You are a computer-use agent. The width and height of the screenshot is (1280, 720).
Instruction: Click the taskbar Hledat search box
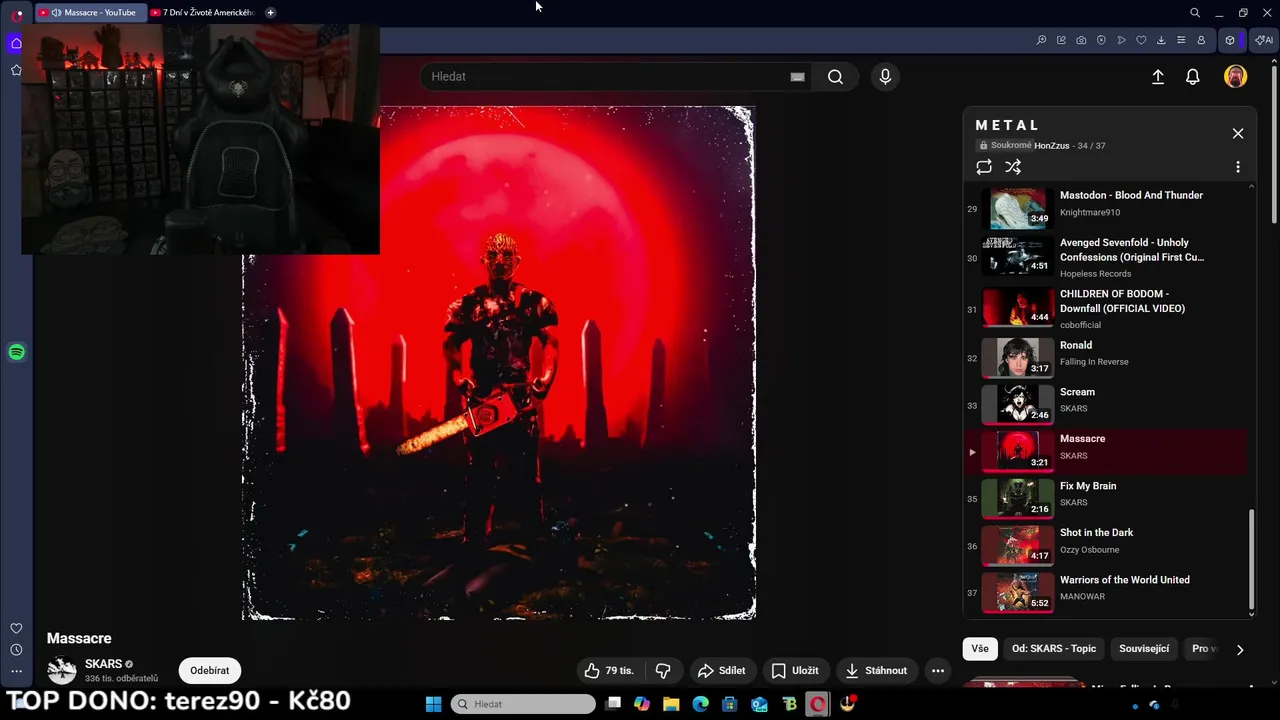point(523,704)
